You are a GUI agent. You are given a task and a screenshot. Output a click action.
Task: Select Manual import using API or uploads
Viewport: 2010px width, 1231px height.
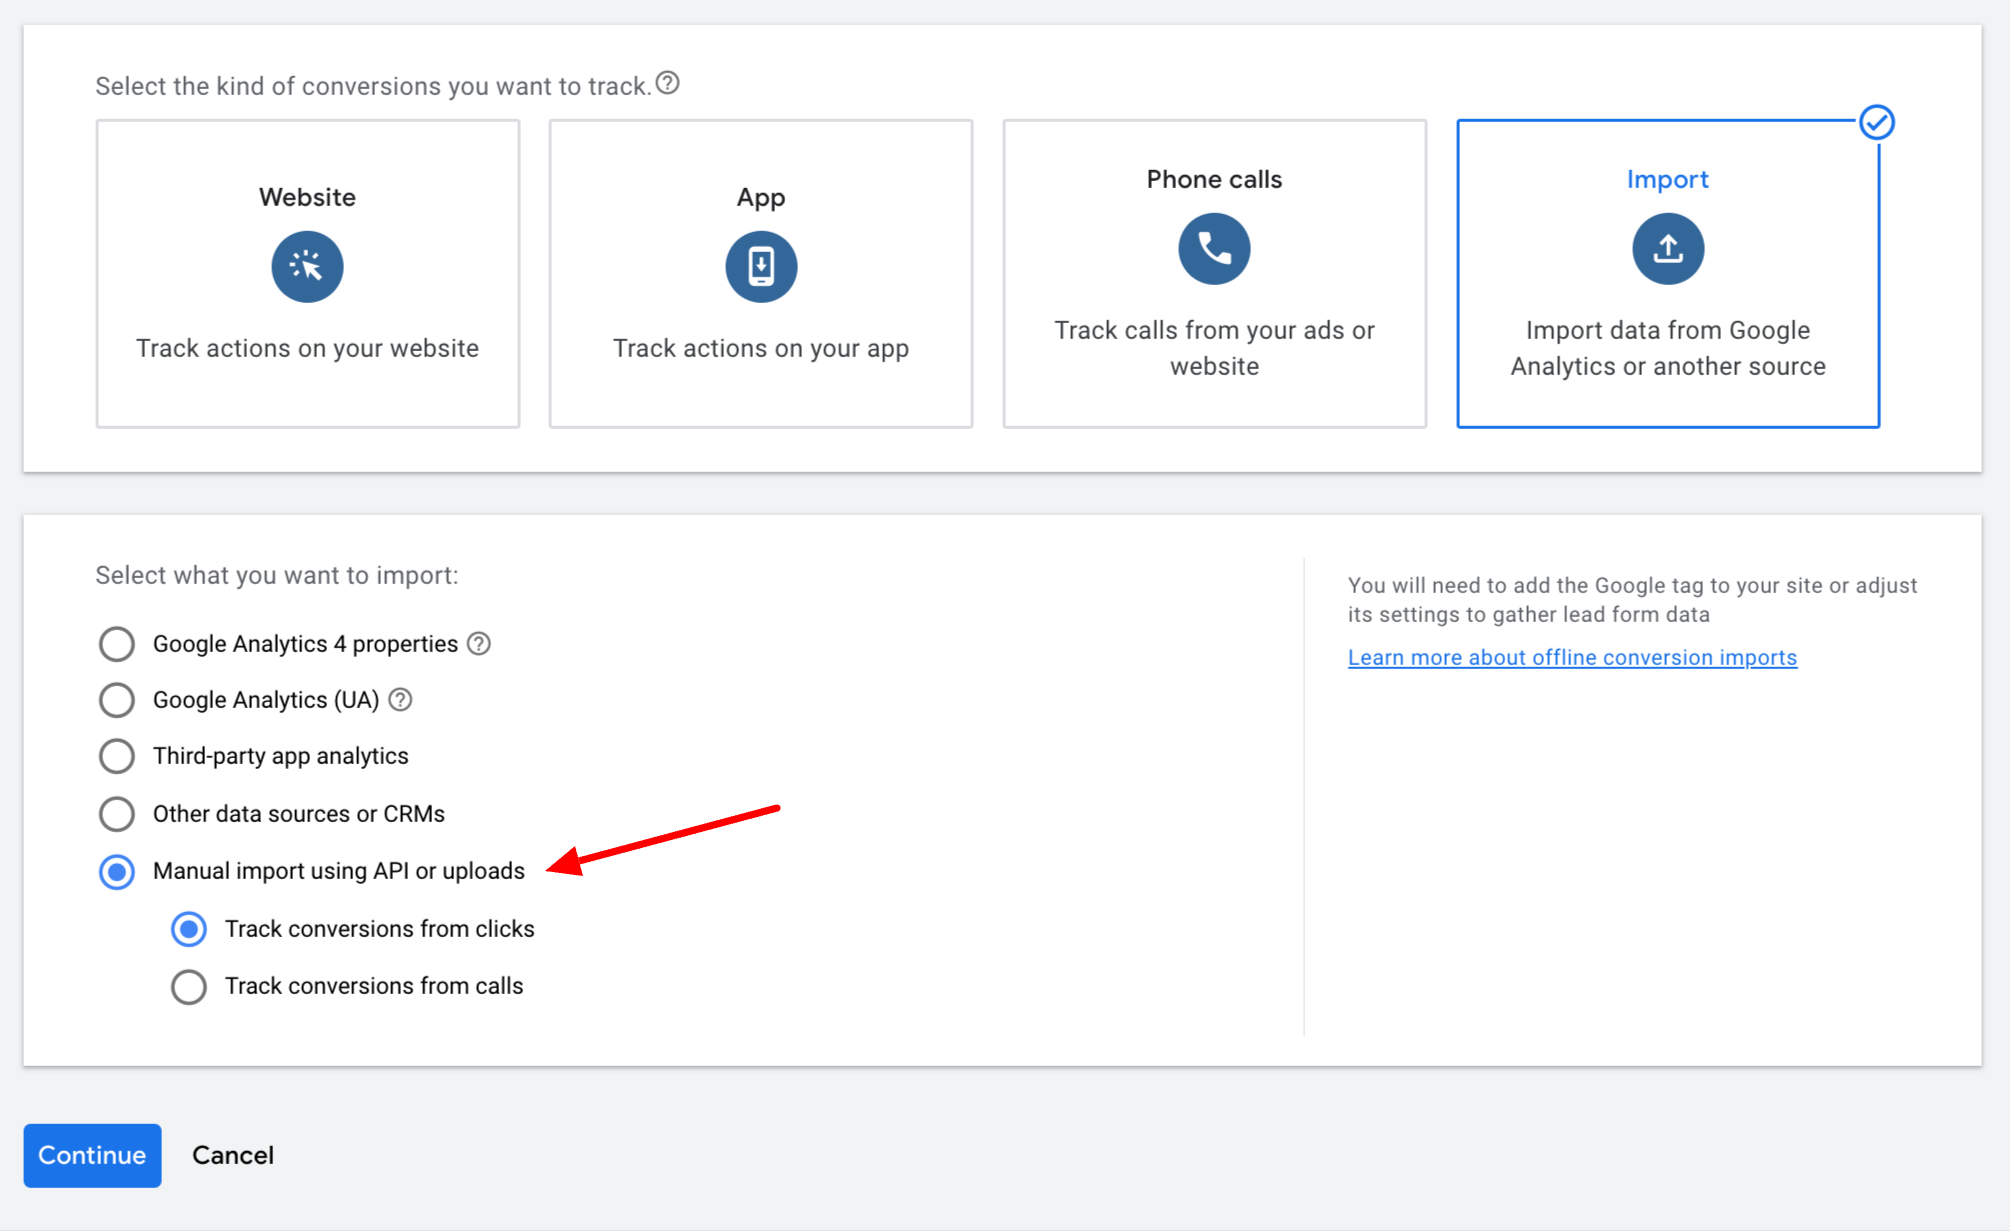(x=117, y=872)
